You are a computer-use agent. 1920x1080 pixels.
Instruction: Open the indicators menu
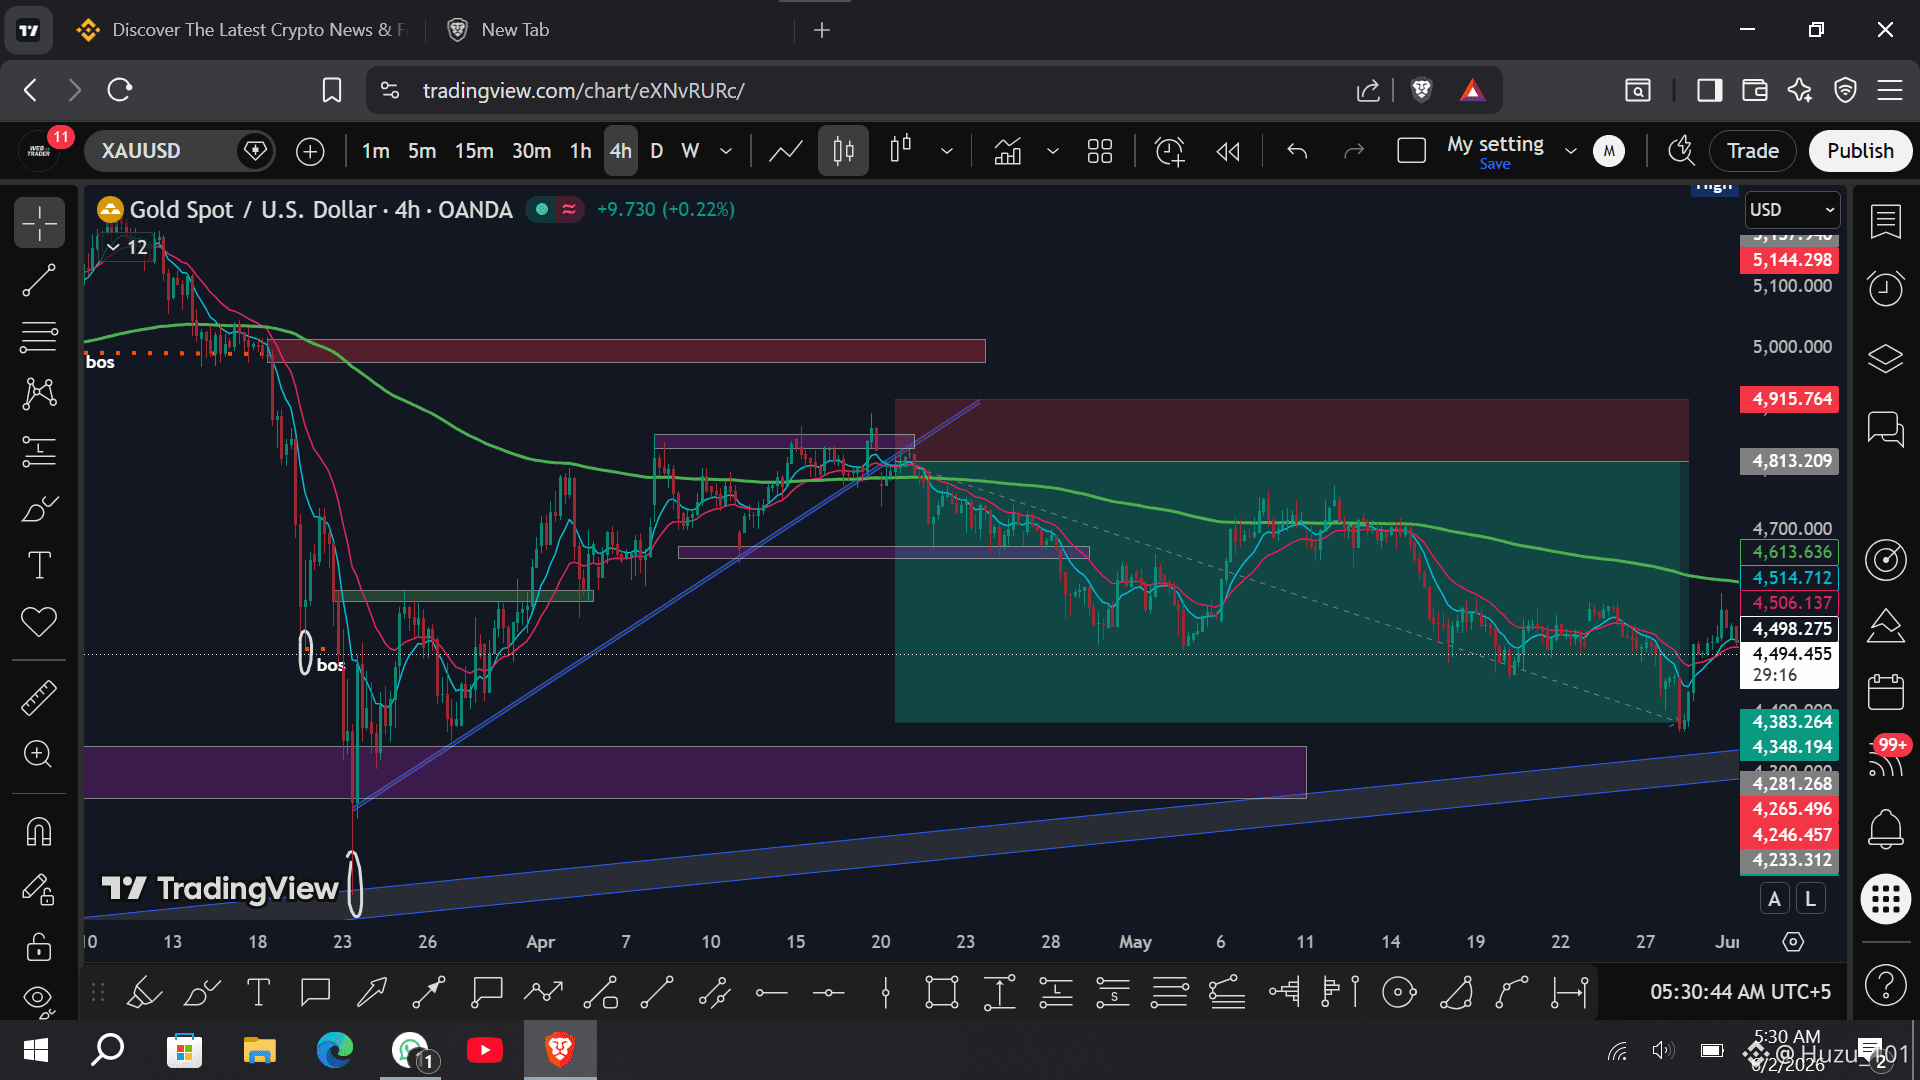pyautogui.click(x=1008, y=151)
